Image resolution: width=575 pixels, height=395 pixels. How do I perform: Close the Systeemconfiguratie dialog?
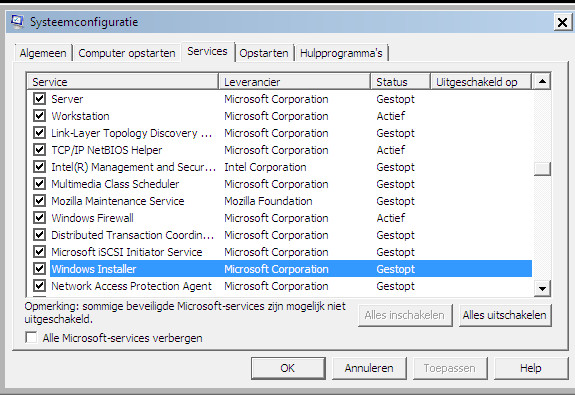(562, 22)
